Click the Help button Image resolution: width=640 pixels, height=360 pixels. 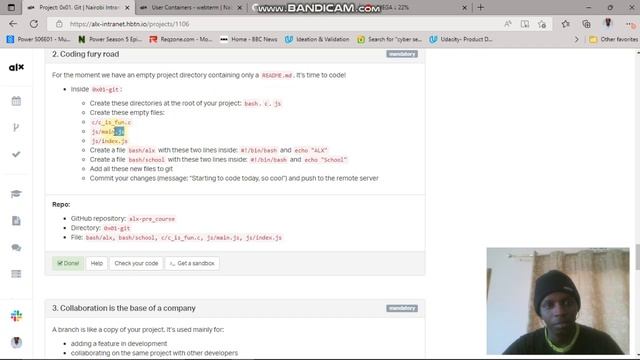[97, 263]
